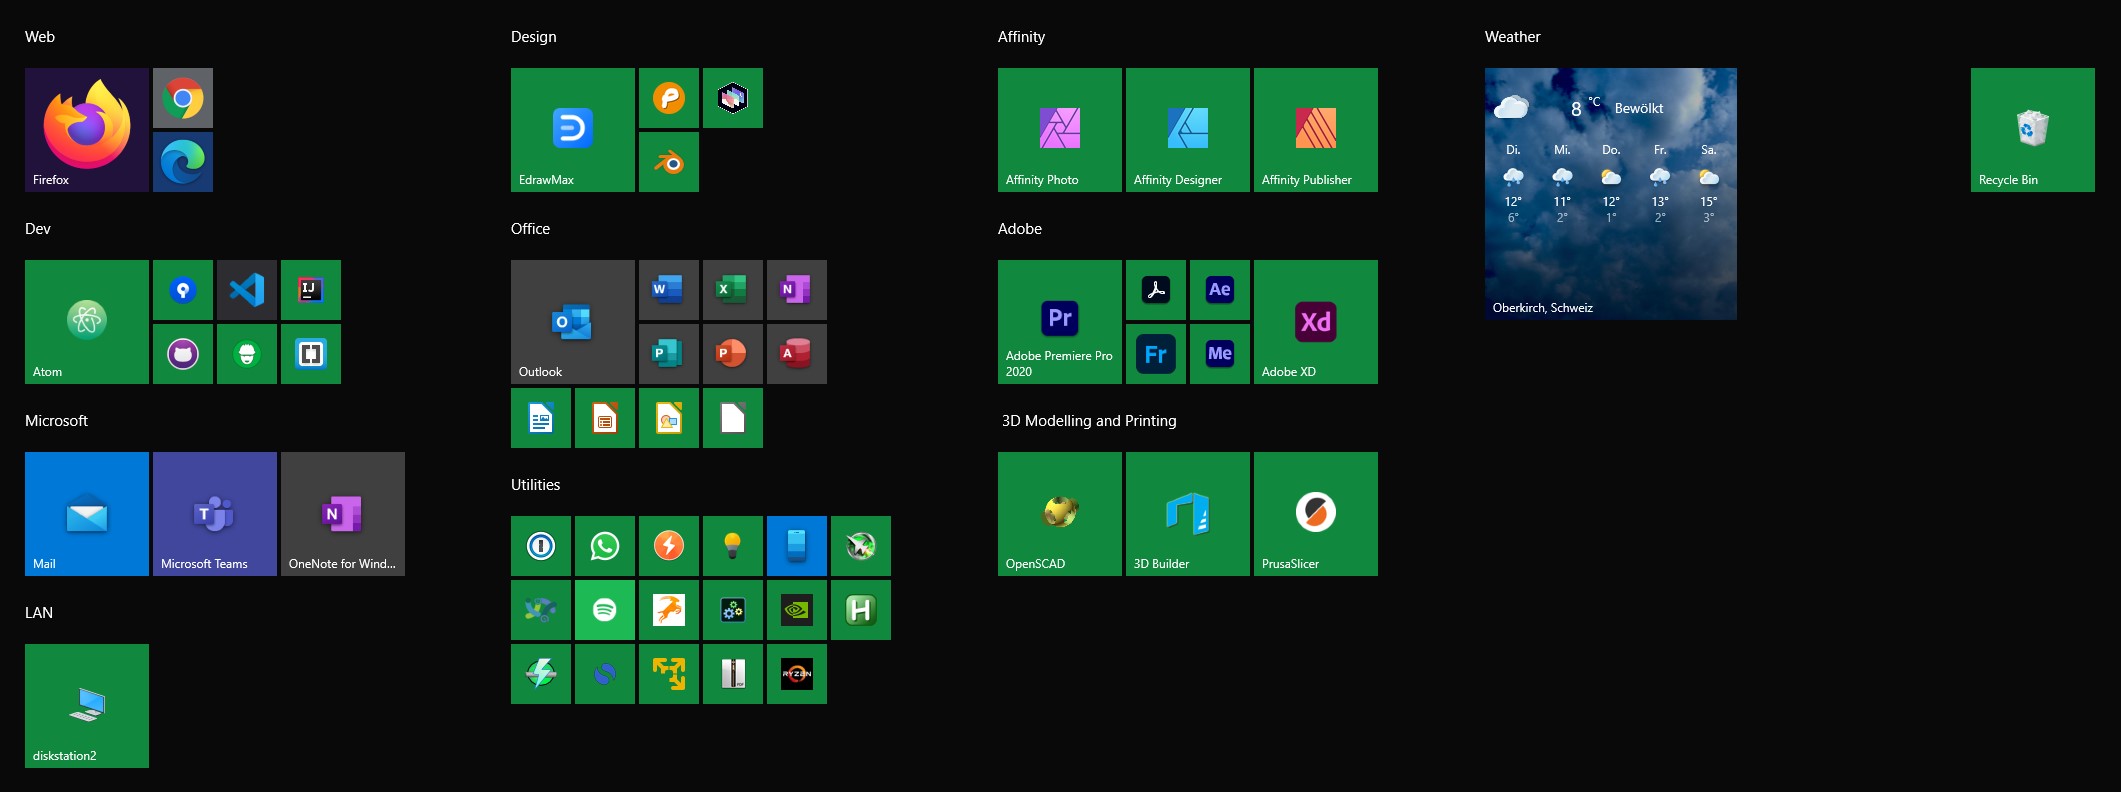This screenshot has width=2121, height=792.
Task: Open OneNote tile in Office group
Action: pos(797,290)
